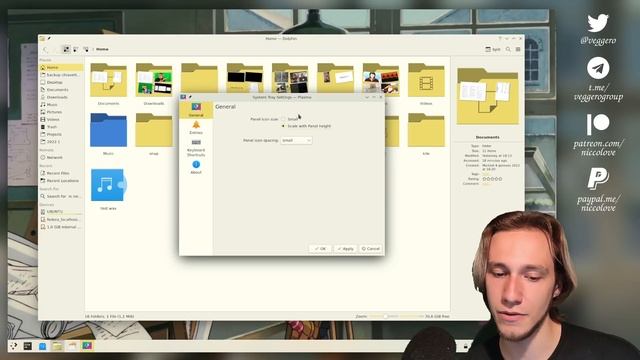The width and height of the screenshot is (640, 360).
Task: Click the large Documents preview in information panel
Action: [x=488, y=97]
